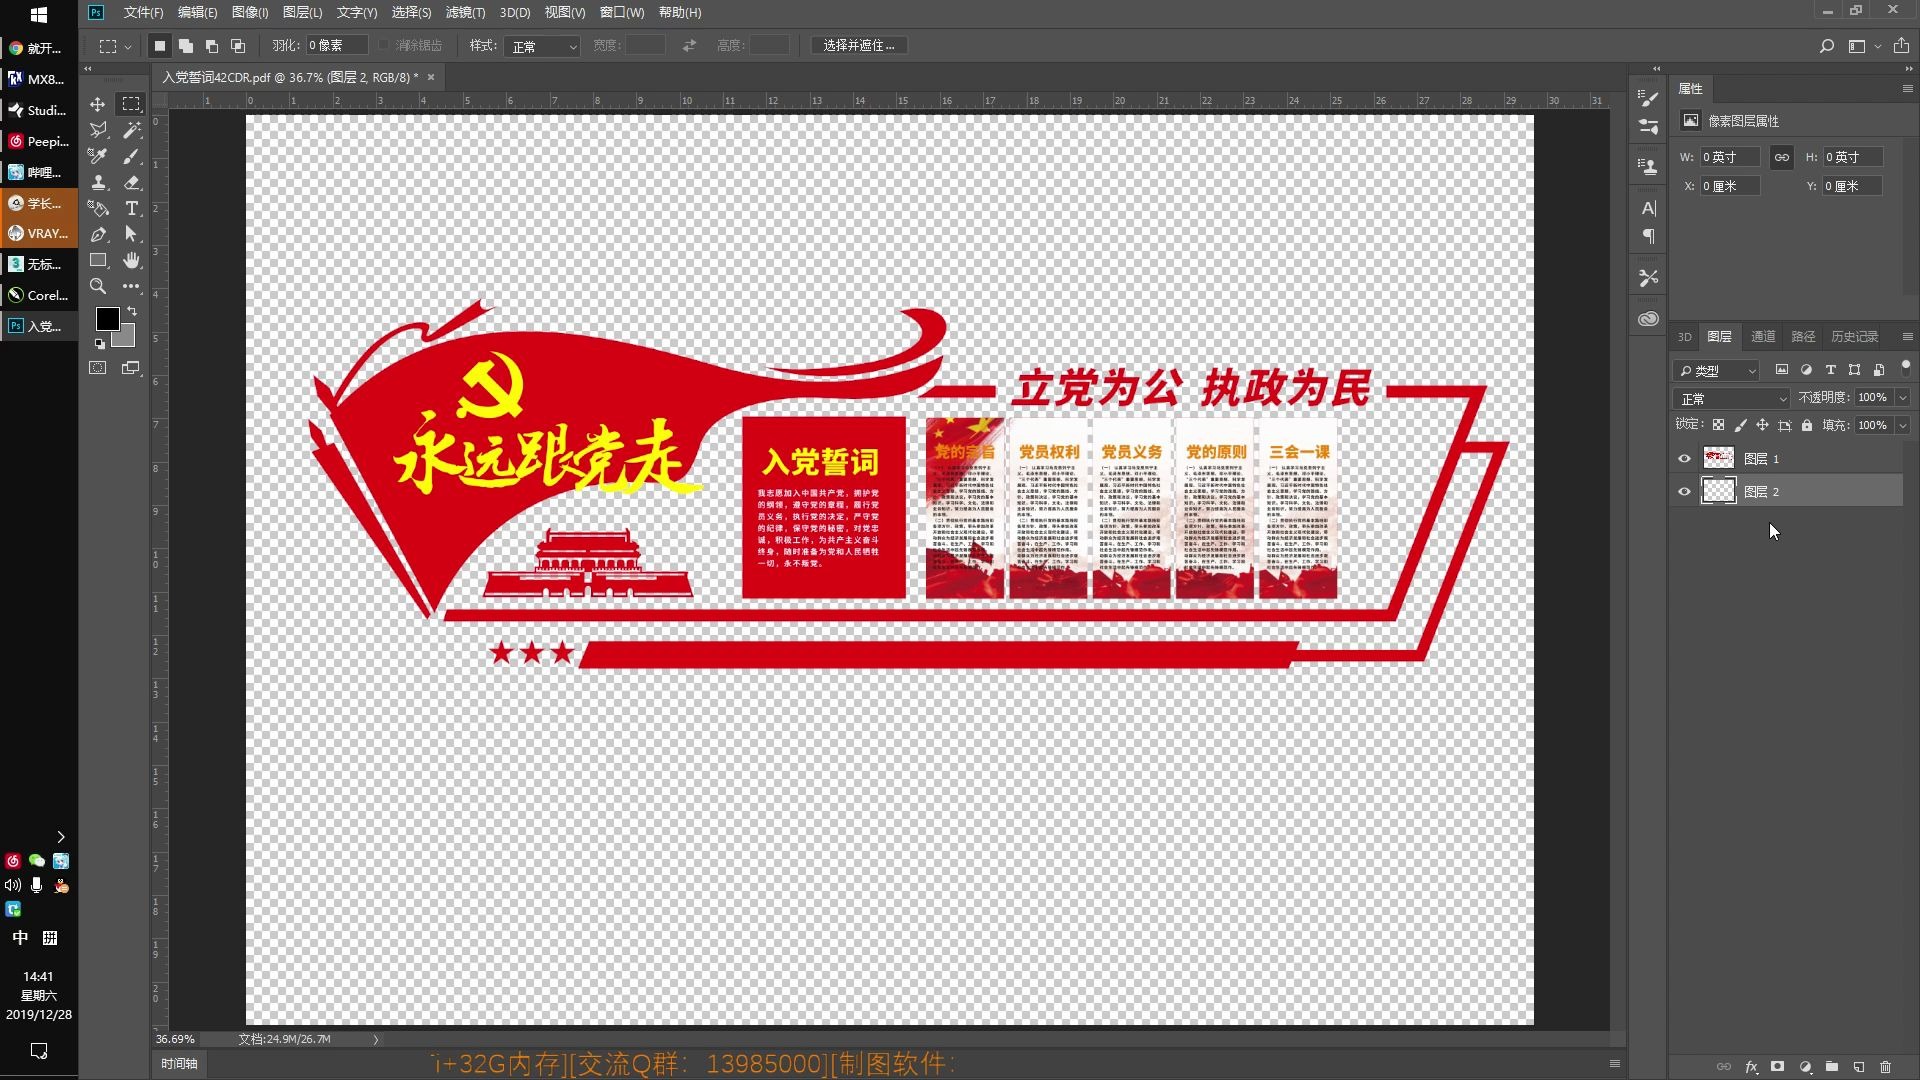Reset to default foreground/background colors

[x=100, y=343]
